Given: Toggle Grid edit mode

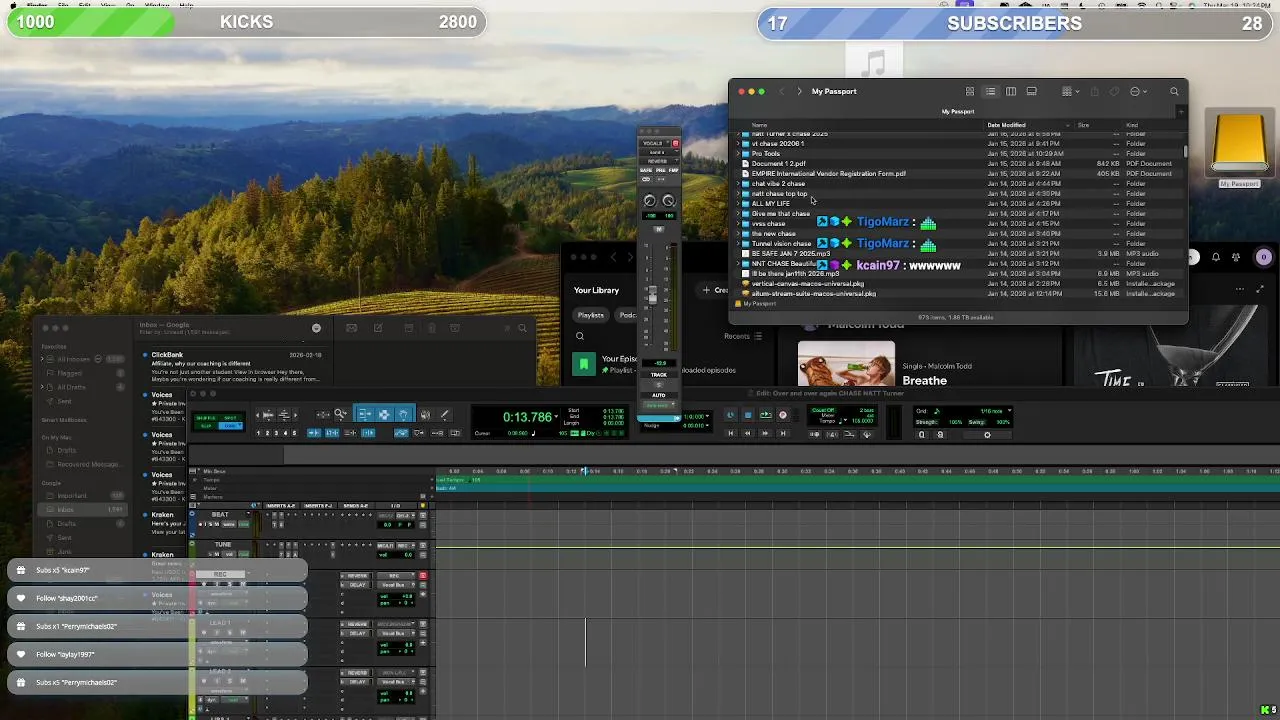Looking at the screenshot, I should (231, 426).
